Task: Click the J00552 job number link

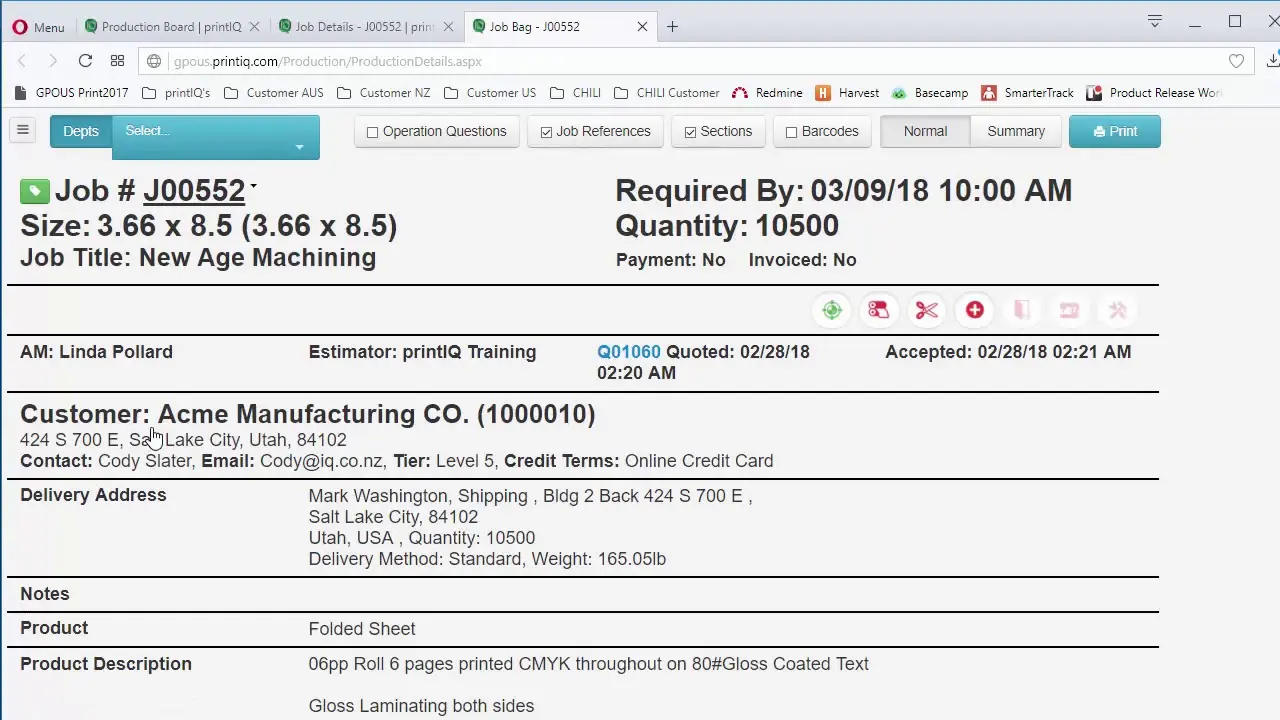Action: pyautogui.click(x=194, y=191)
